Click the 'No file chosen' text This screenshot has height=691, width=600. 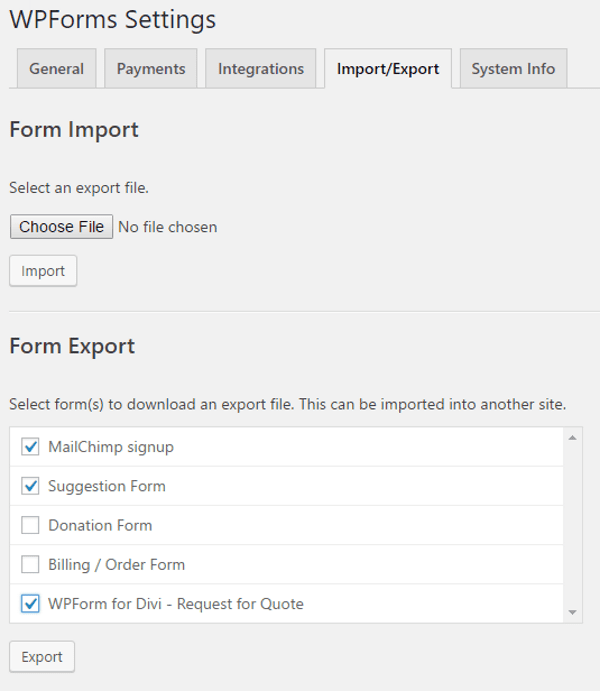(167, 227)
